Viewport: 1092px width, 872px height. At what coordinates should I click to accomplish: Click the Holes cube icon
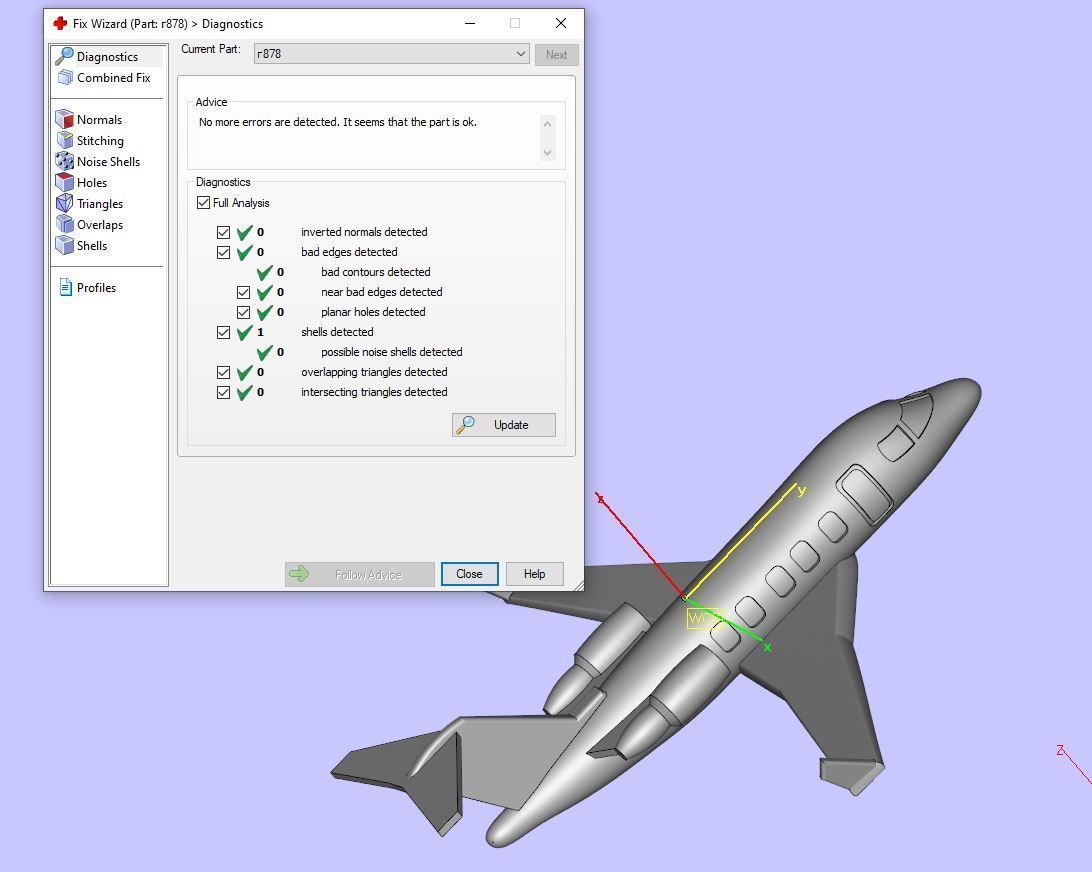click(64, 182)
